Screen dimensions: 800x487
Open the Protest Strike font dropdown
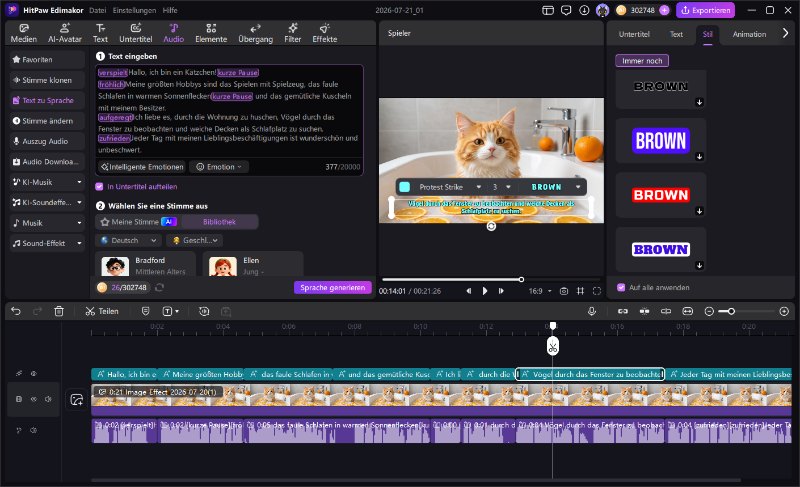coord(450,187)
